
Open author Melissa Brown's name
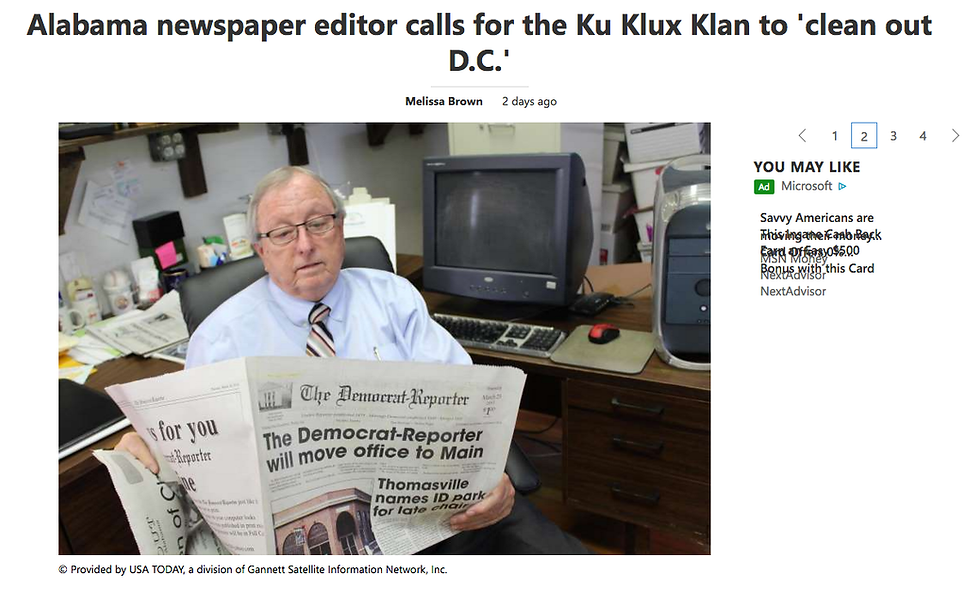[444, 101]
